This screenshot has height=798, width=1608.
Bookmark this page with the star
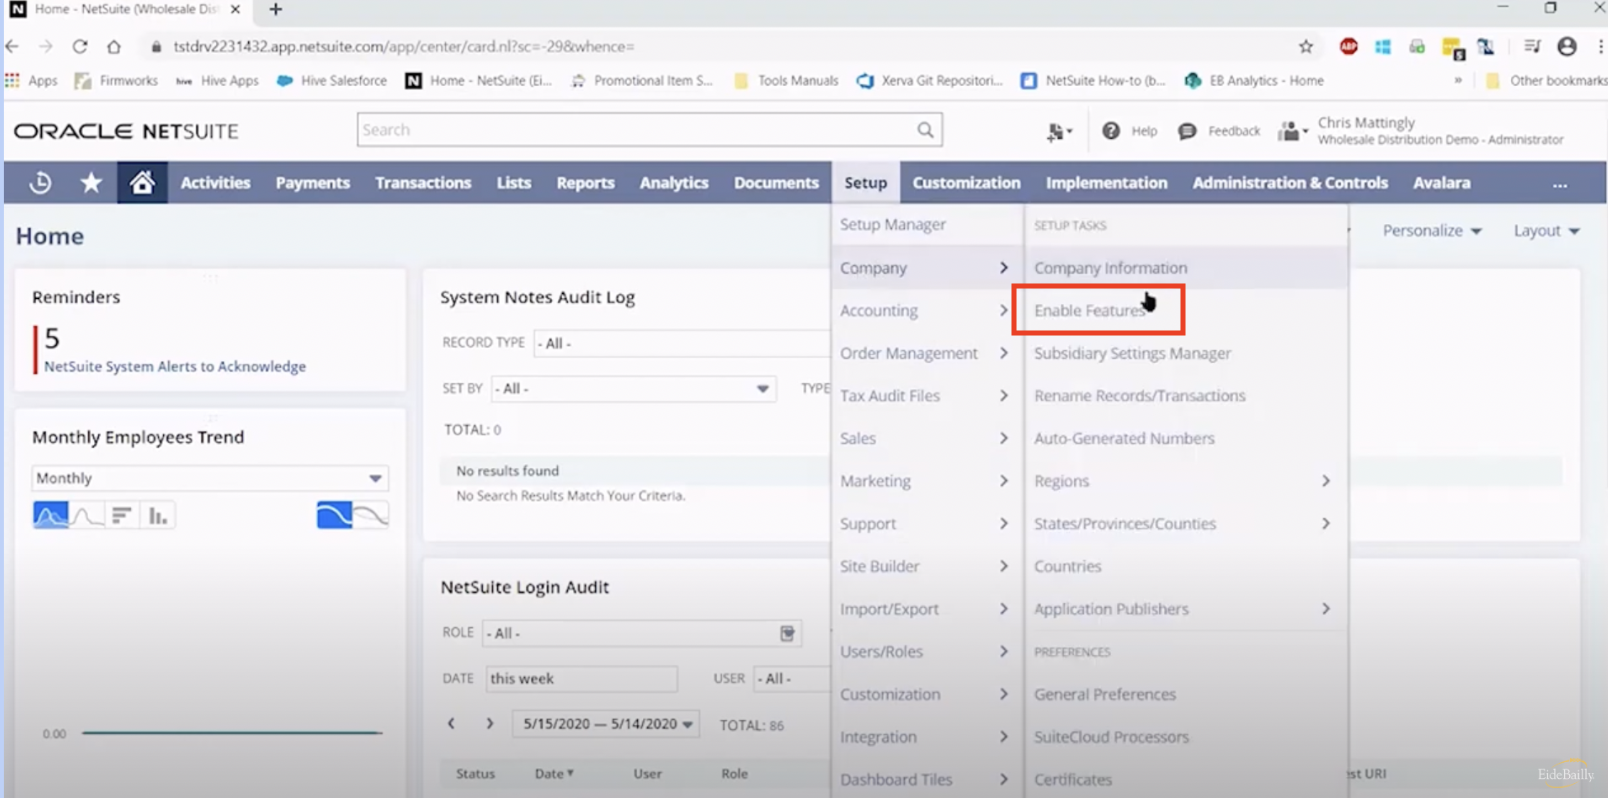1305,46
